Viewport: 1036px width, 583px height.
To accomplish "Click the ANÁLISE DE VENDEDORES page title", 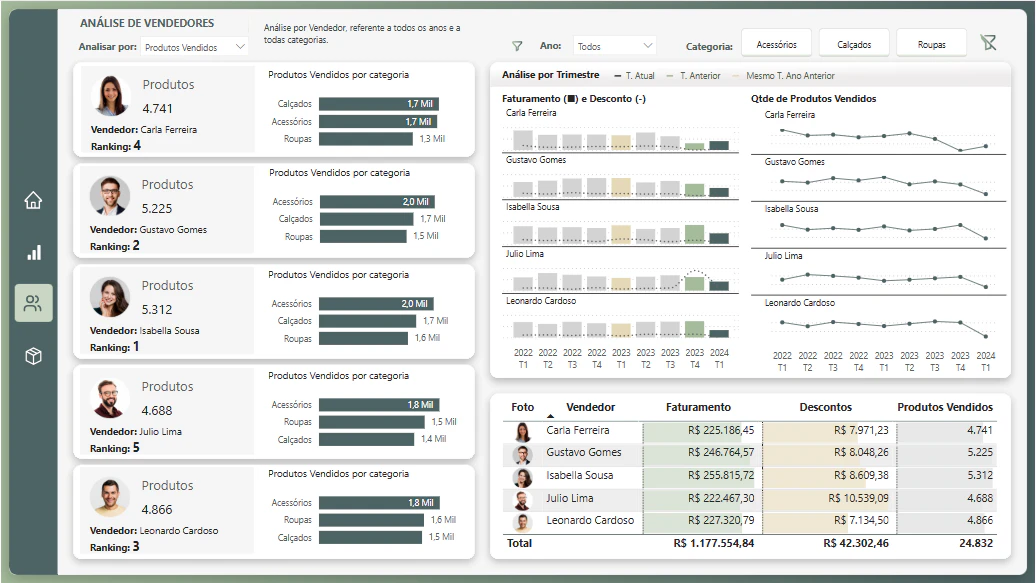I will (147, 23).
